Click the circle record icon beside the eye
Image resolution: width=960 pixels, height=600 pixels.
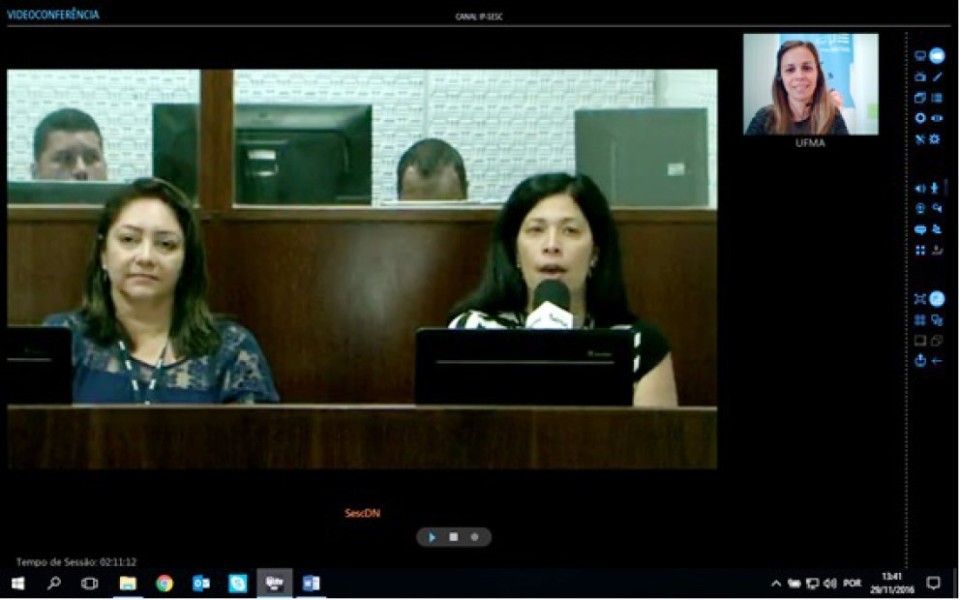pos(920,118)
